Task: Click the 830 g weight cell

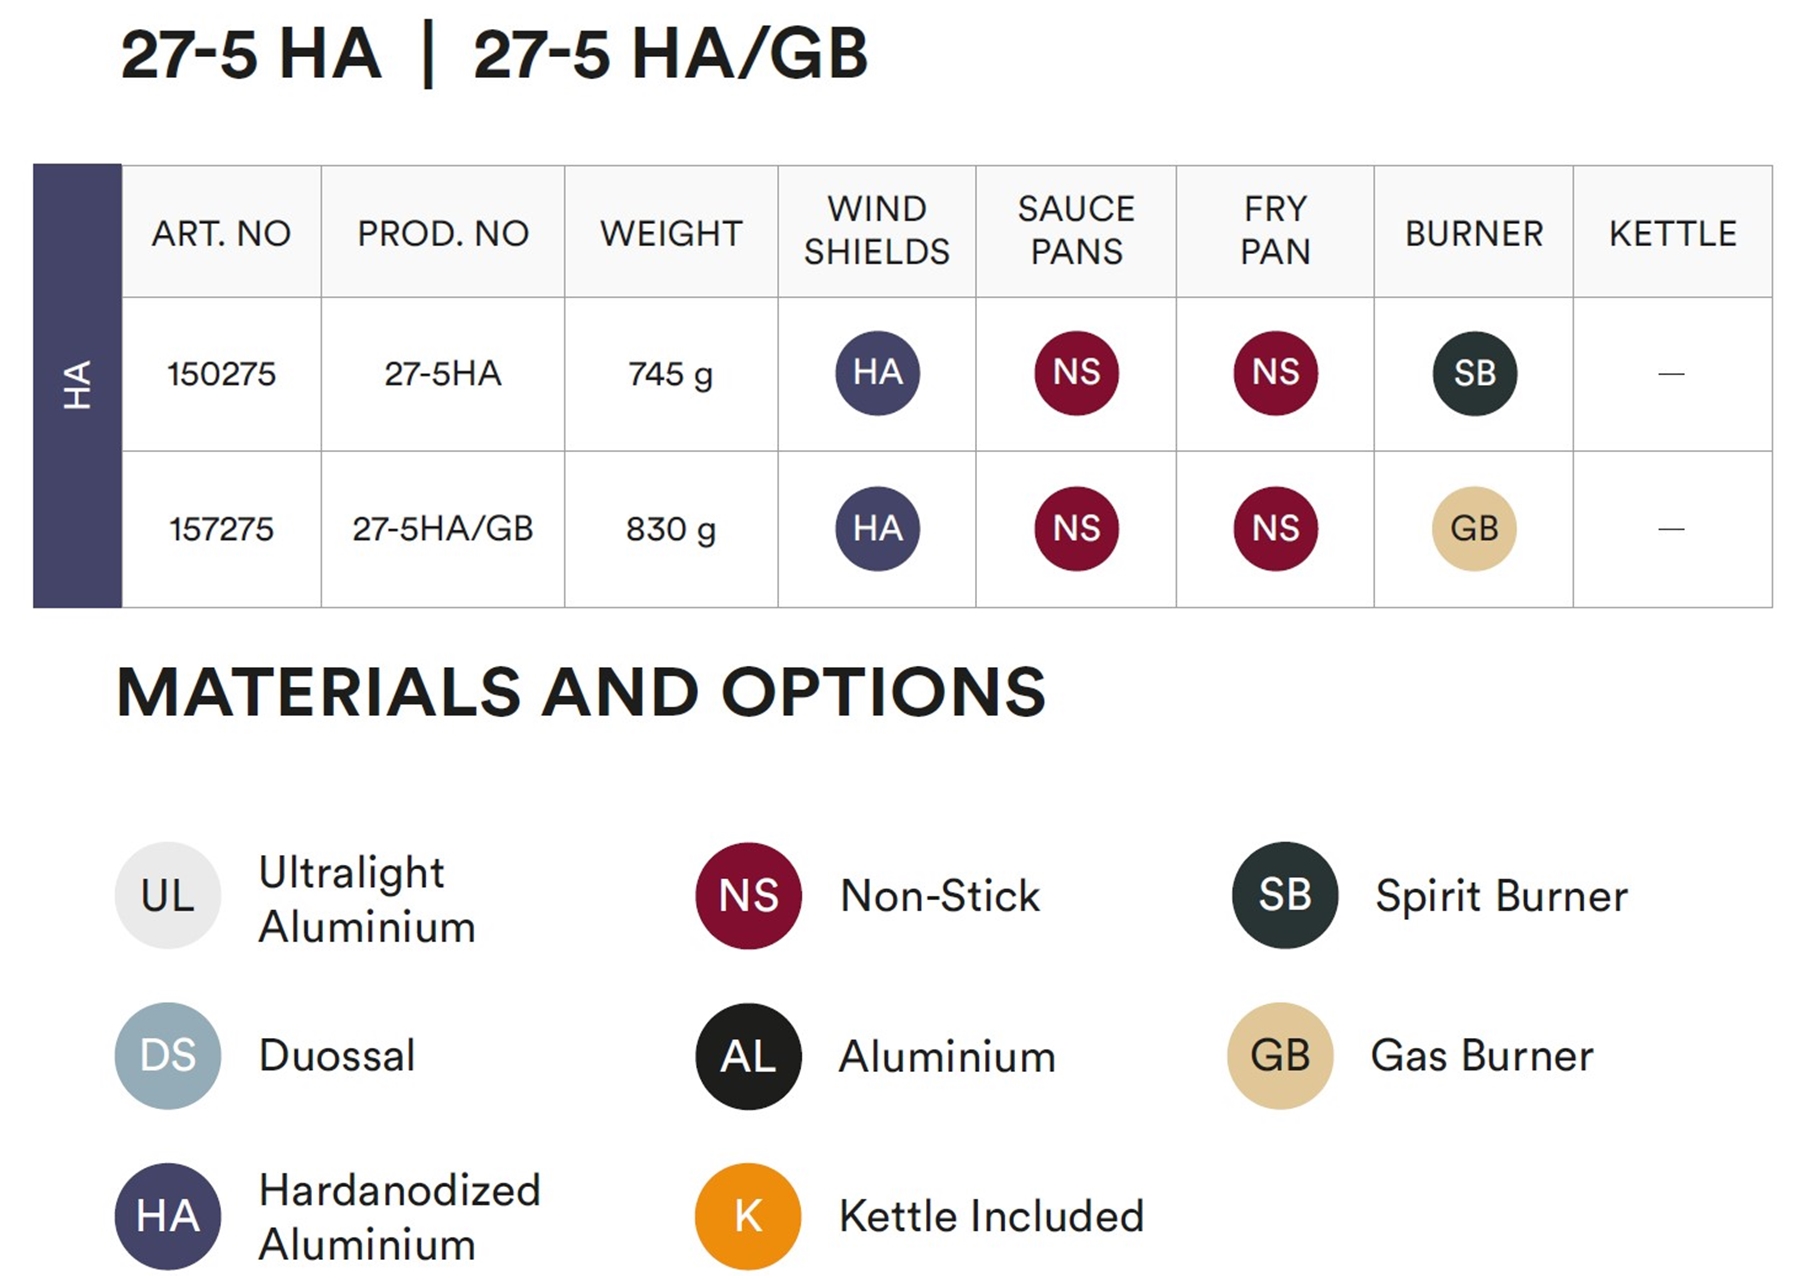Action: pyautogui.click(x=671, y=529)
